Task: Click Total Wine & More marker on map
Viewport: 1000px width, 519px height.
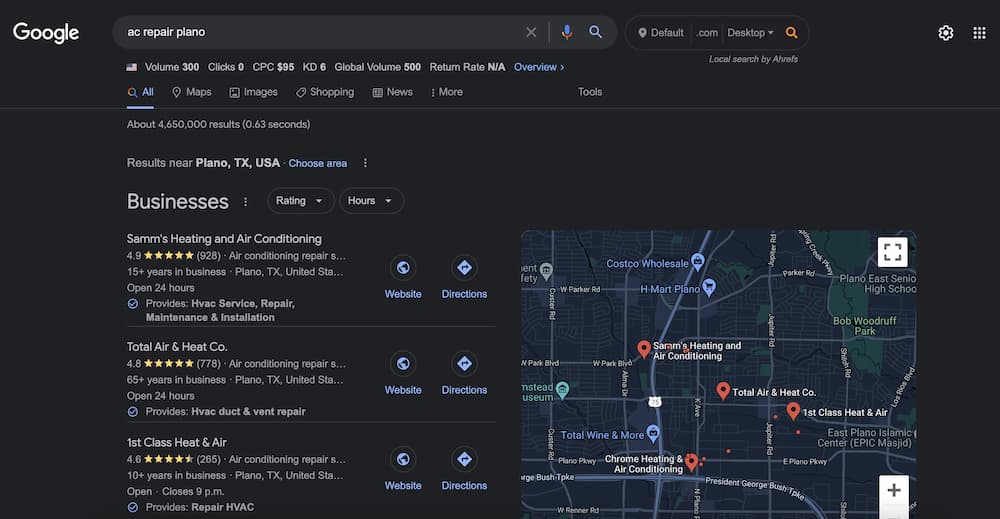Action: (652, 434)
